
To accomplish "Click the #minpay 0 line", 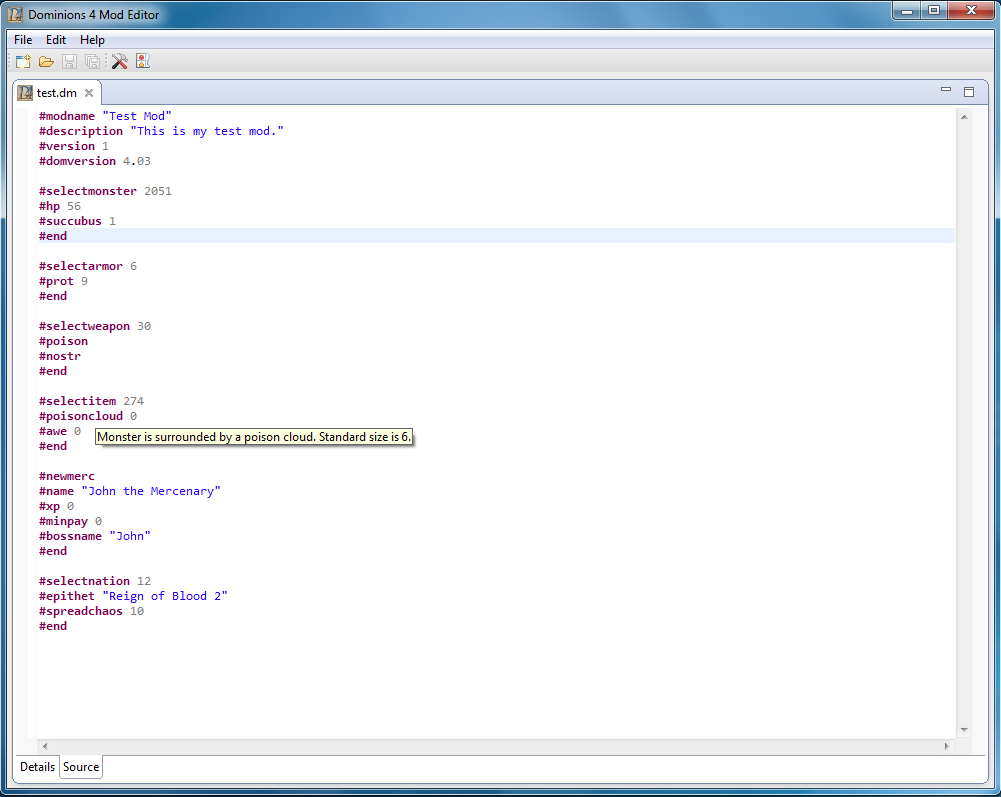I will [70, 521].
